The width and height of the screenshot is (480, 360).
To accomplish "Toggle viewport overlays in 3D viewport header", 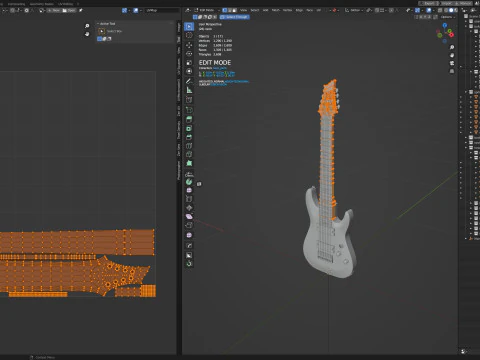I will (429, 10).
